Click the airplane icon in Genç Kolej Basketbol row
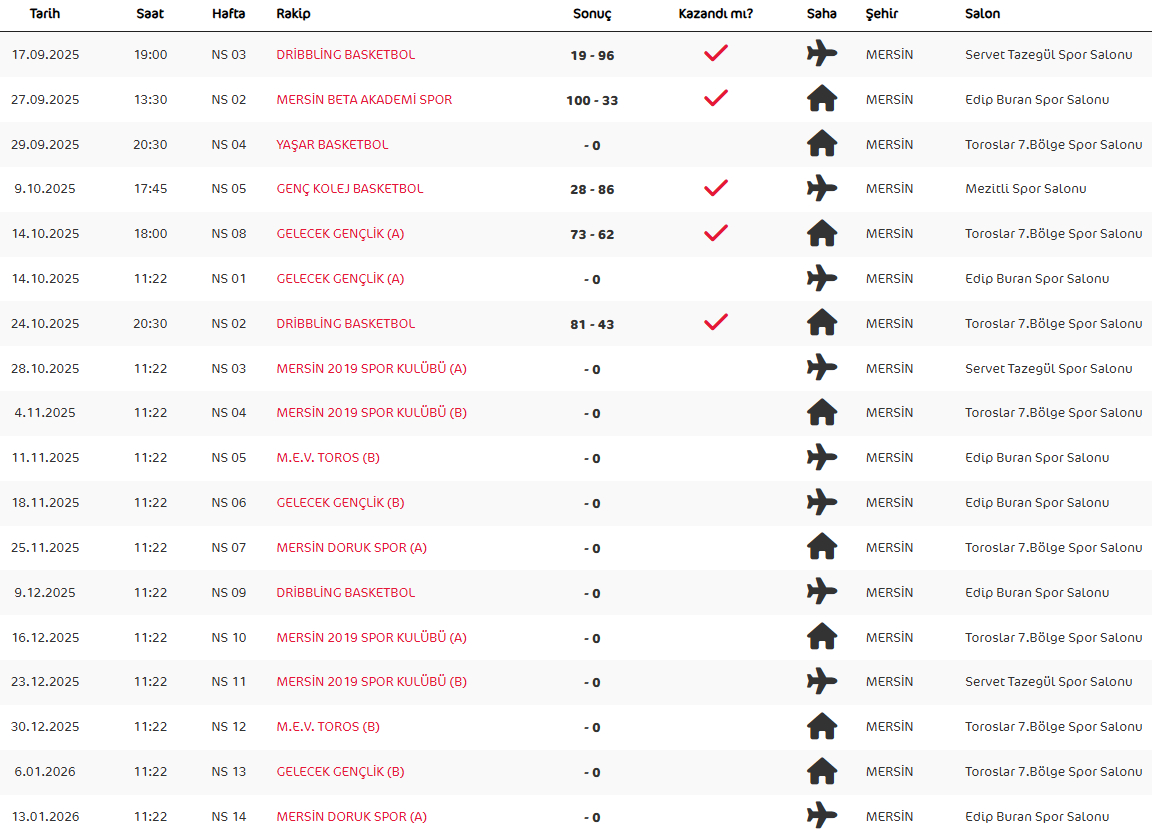Screen dimensions: 1152x829 [x=821, y=188]
